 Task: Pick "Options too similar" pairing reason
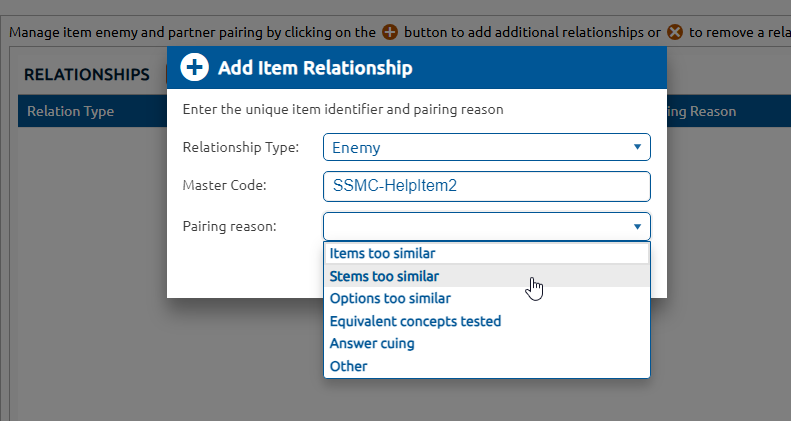pos(390,299)
